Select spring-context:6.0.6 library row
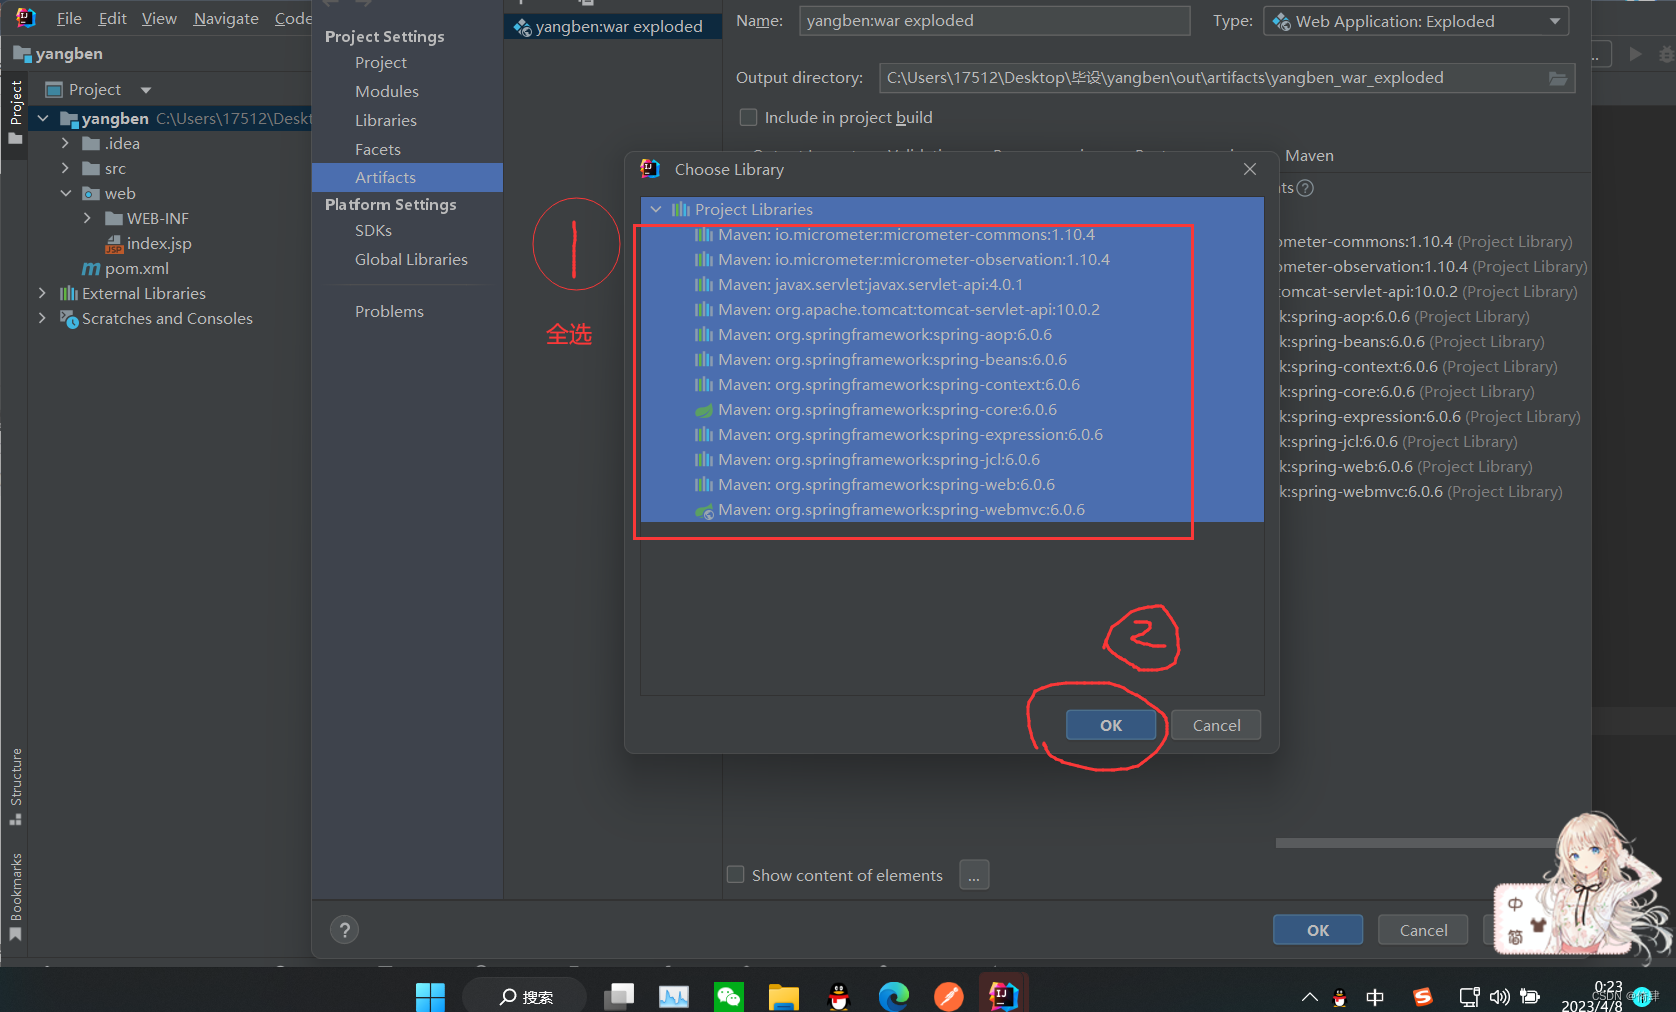 click(952, 384)
